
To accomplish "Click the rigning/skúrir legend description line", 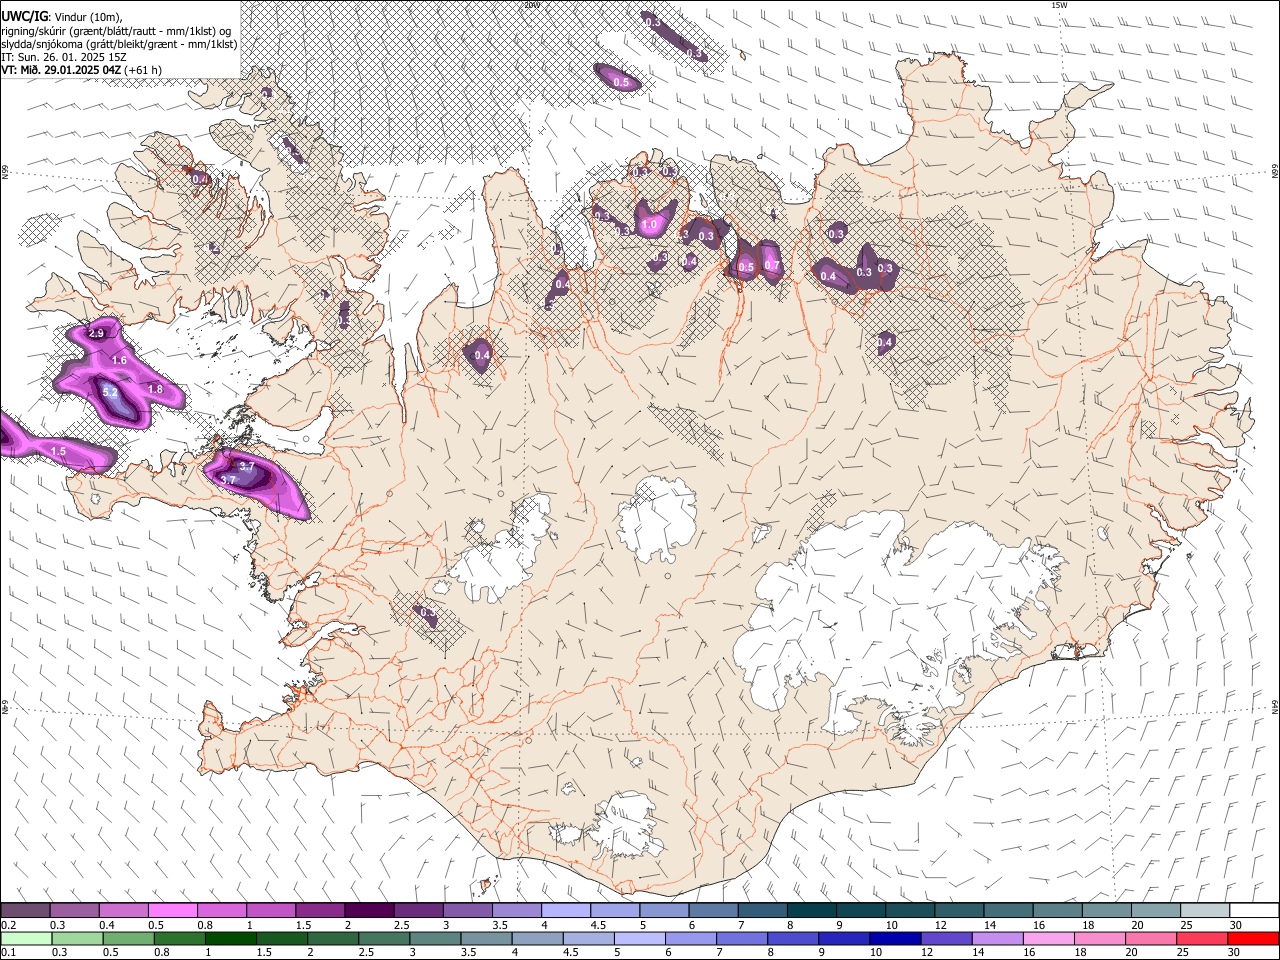I will coord(116,30).
